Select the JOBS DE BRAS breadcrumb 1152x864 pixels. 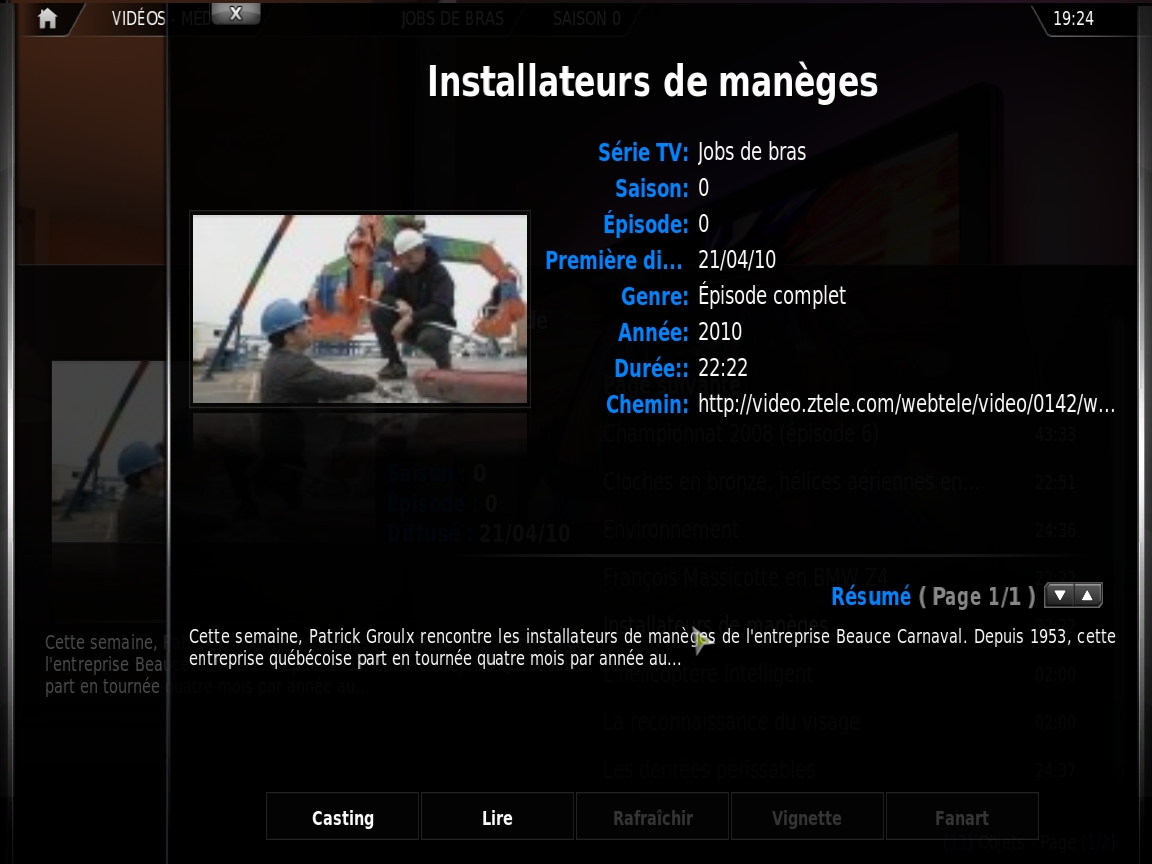coord(453,18)
